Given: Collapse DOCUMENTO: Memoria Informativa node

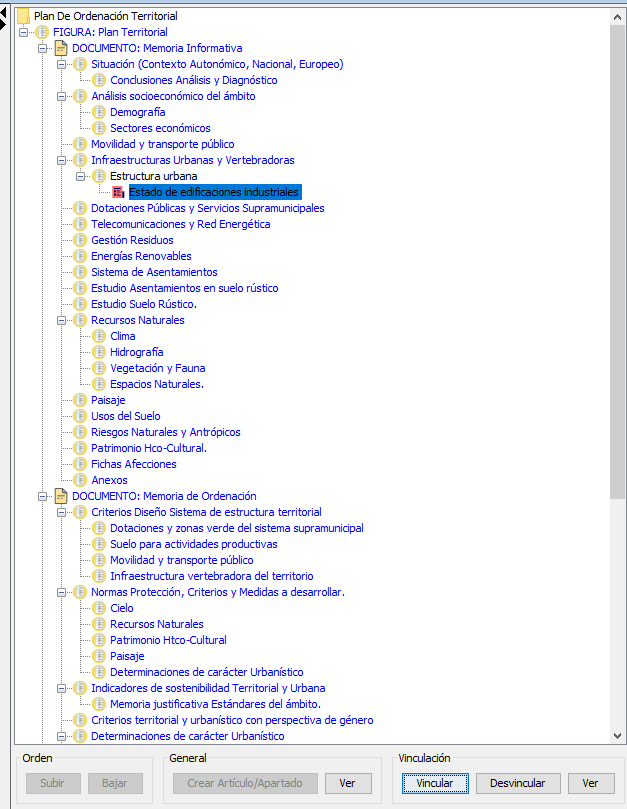Looking at the screenshot, I should pos(42,48).
